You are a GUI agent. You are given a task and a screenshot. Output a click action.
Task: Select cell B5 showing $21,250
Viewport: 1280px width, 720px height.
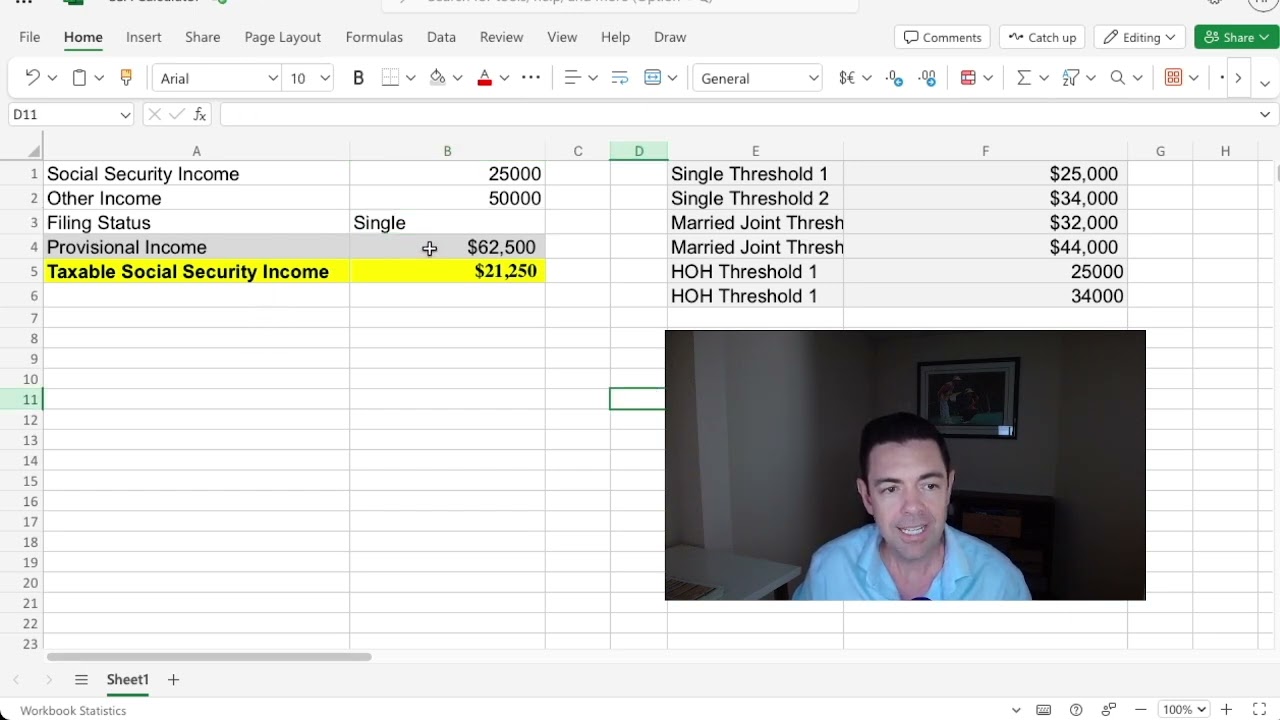tap(447, 271)
